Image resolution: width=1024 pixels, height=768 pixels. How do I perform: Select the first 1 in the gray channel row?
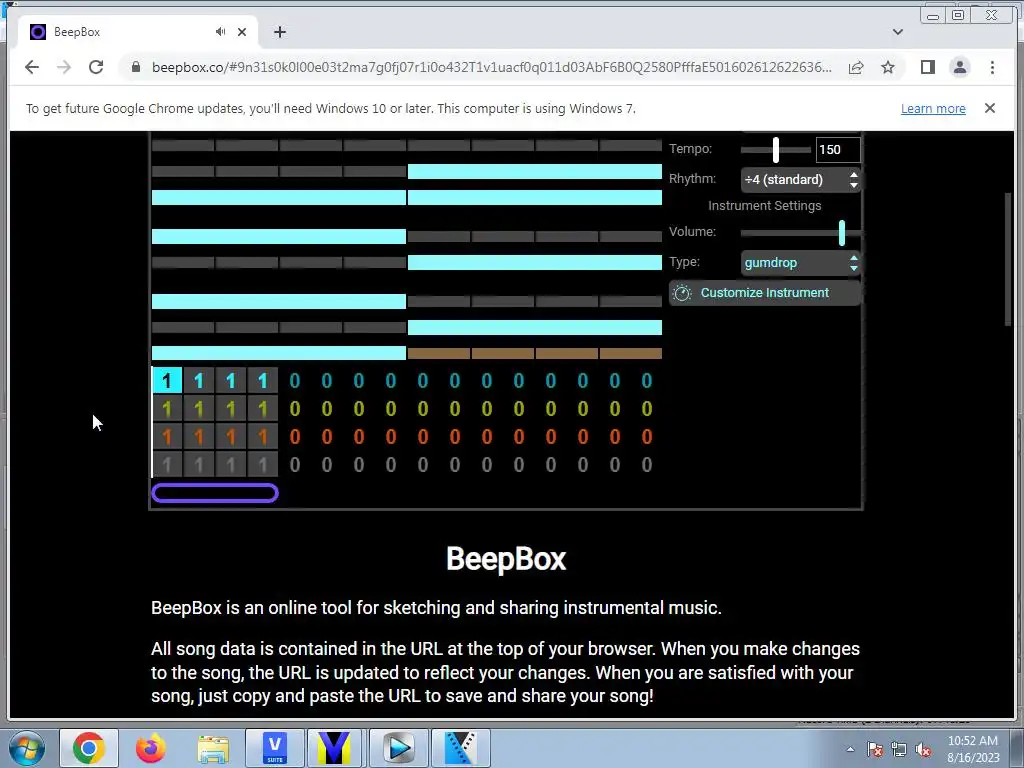tap(167, 464)
